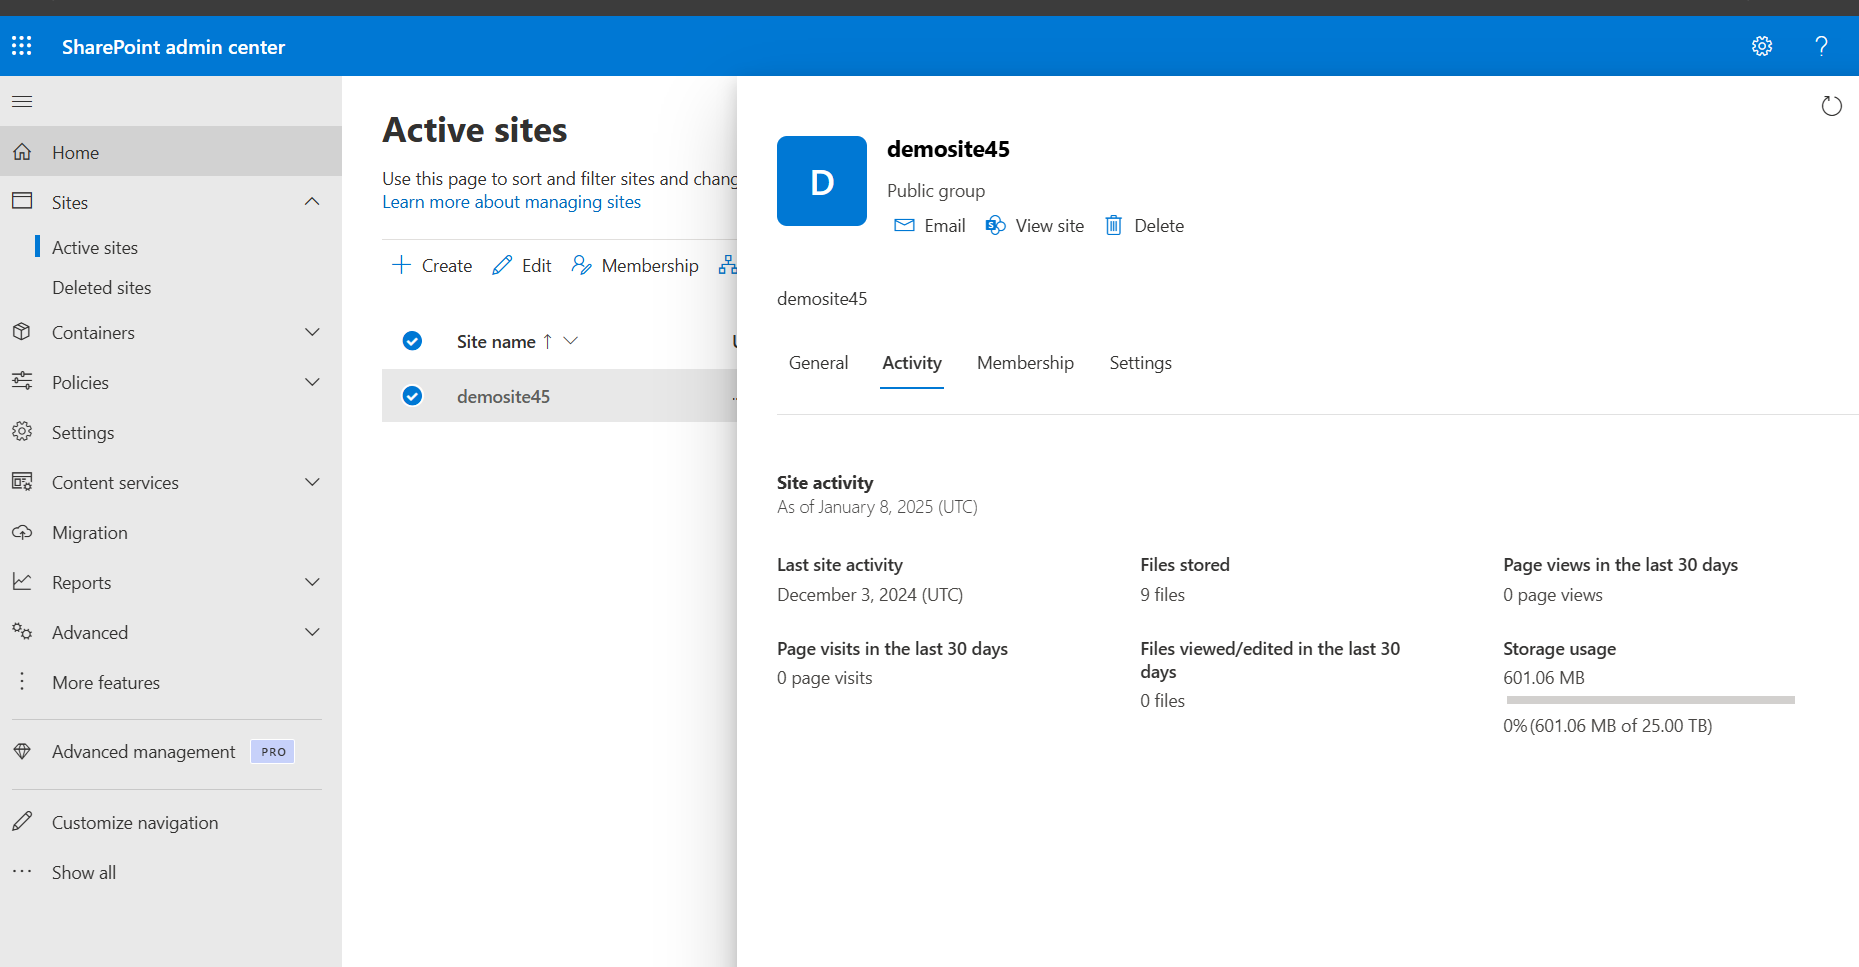The height and width of the screenshot is (967, 1859).
Task: Open settings gear in top bar
Action: [x=1762, y=46]
